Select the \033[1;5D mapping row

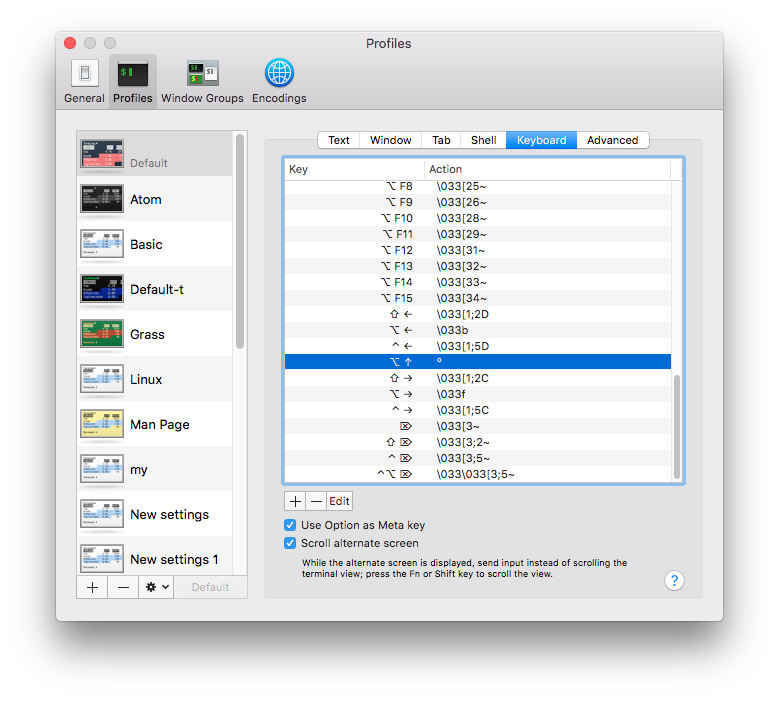(x=477, y=346)
